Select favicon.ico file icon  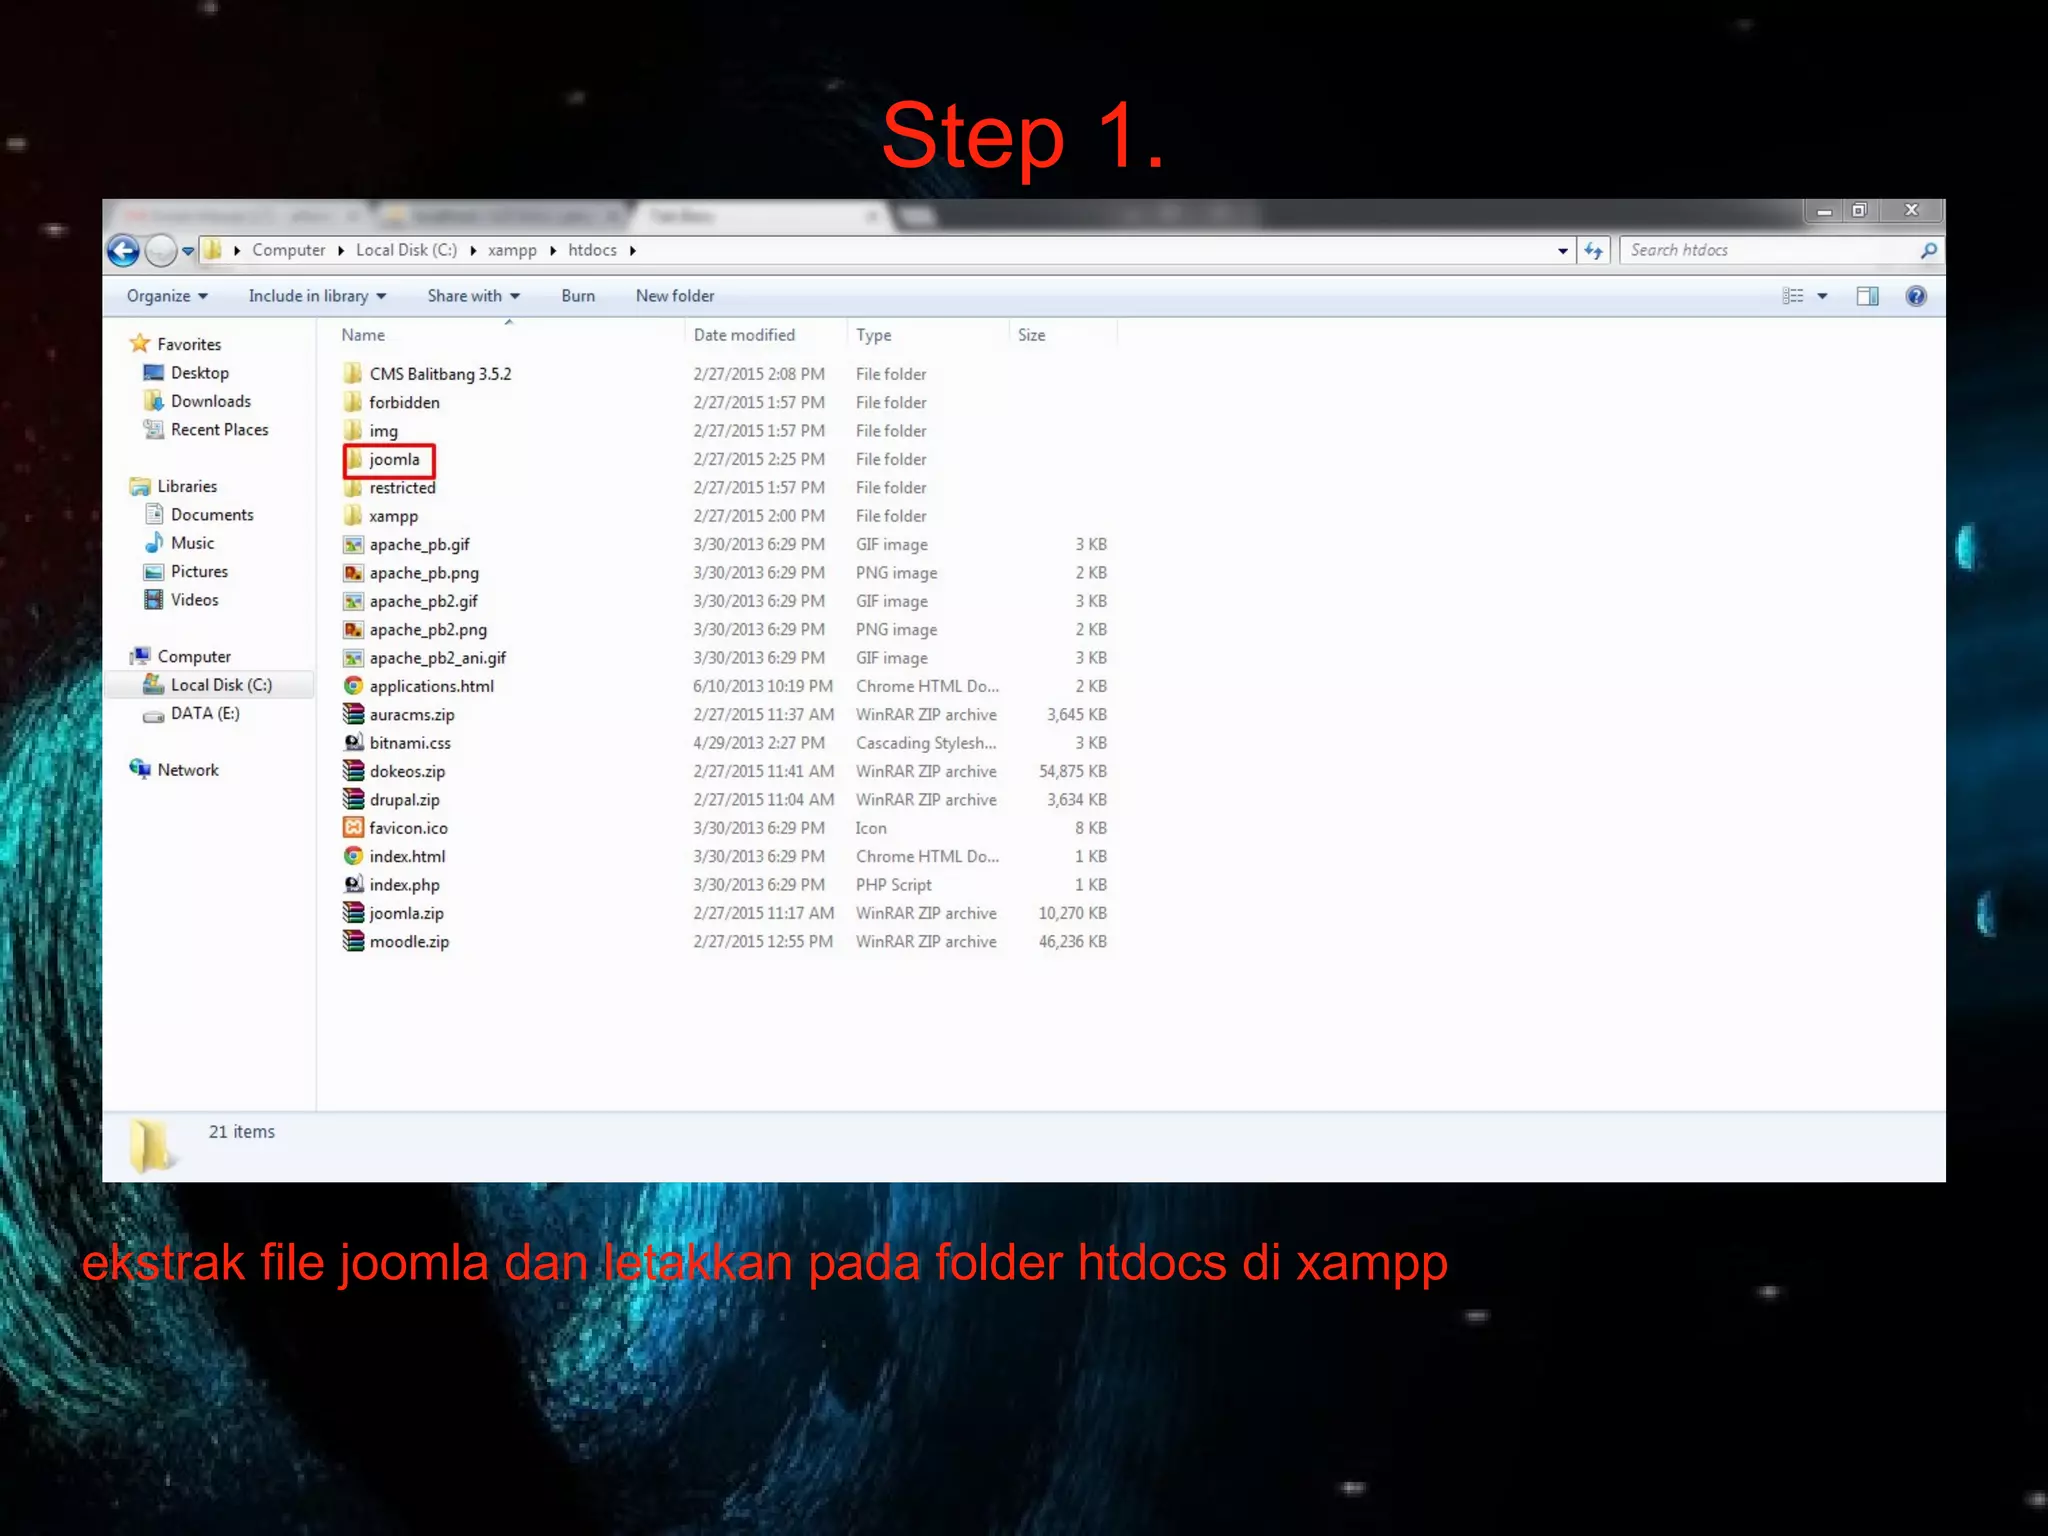pyautogui.click(x=353, y=827)
